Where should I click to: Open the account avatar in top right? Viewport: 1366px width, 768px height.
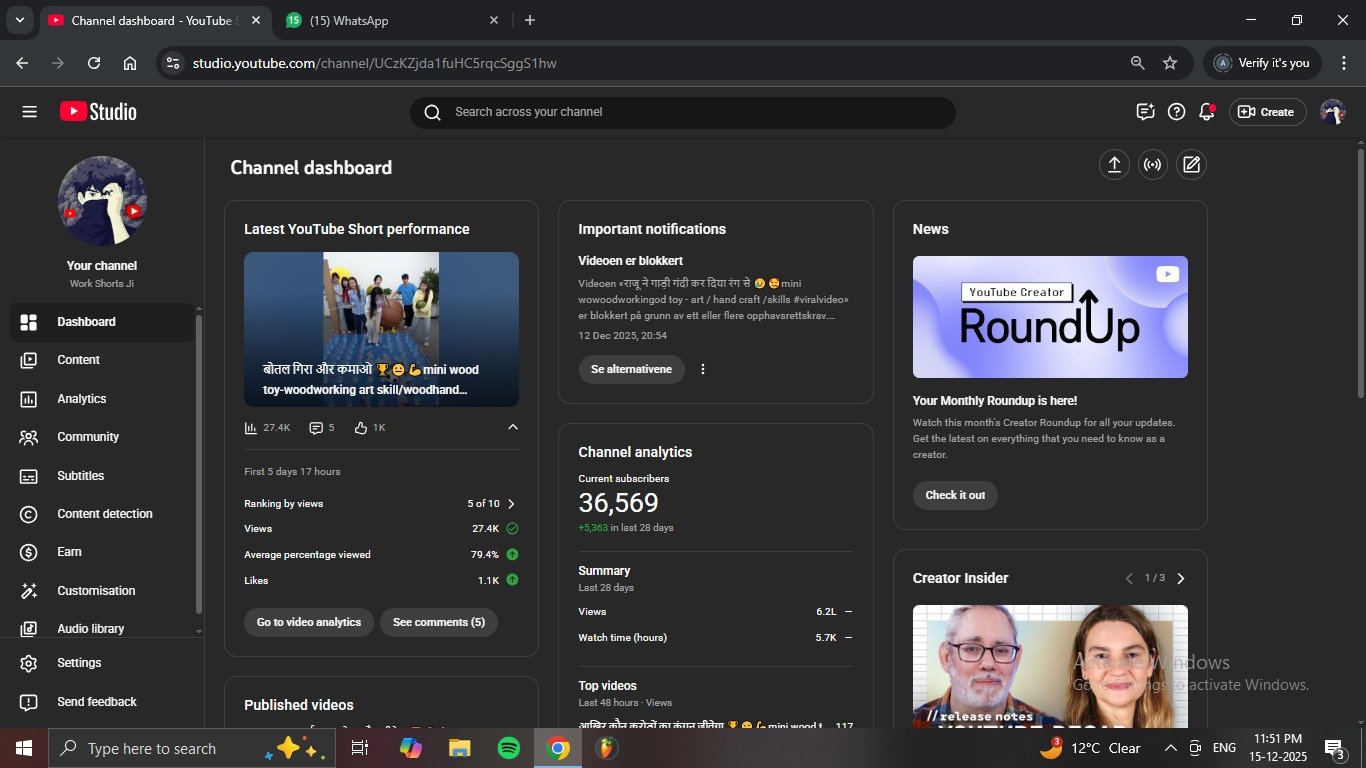coord(1332,112)
